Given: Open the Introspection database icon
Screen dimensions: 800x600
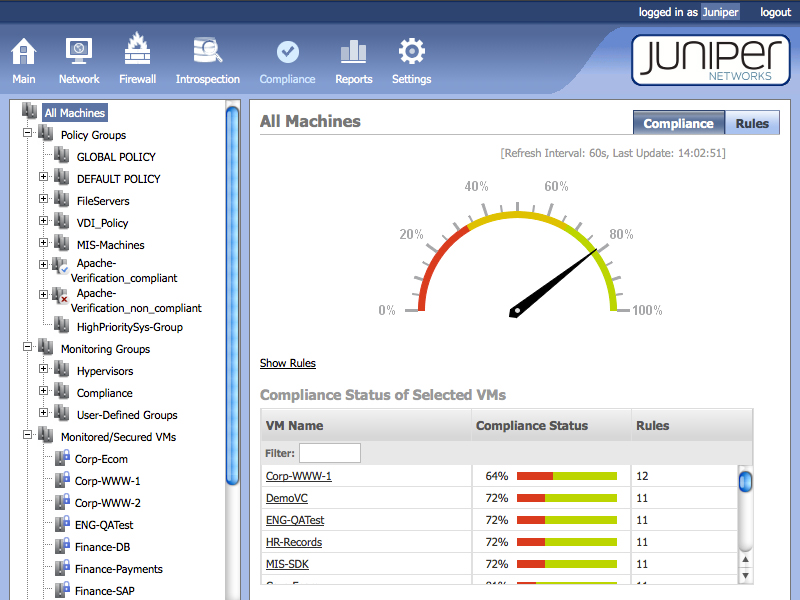Looking at the screenshot, I should [208, 50].
